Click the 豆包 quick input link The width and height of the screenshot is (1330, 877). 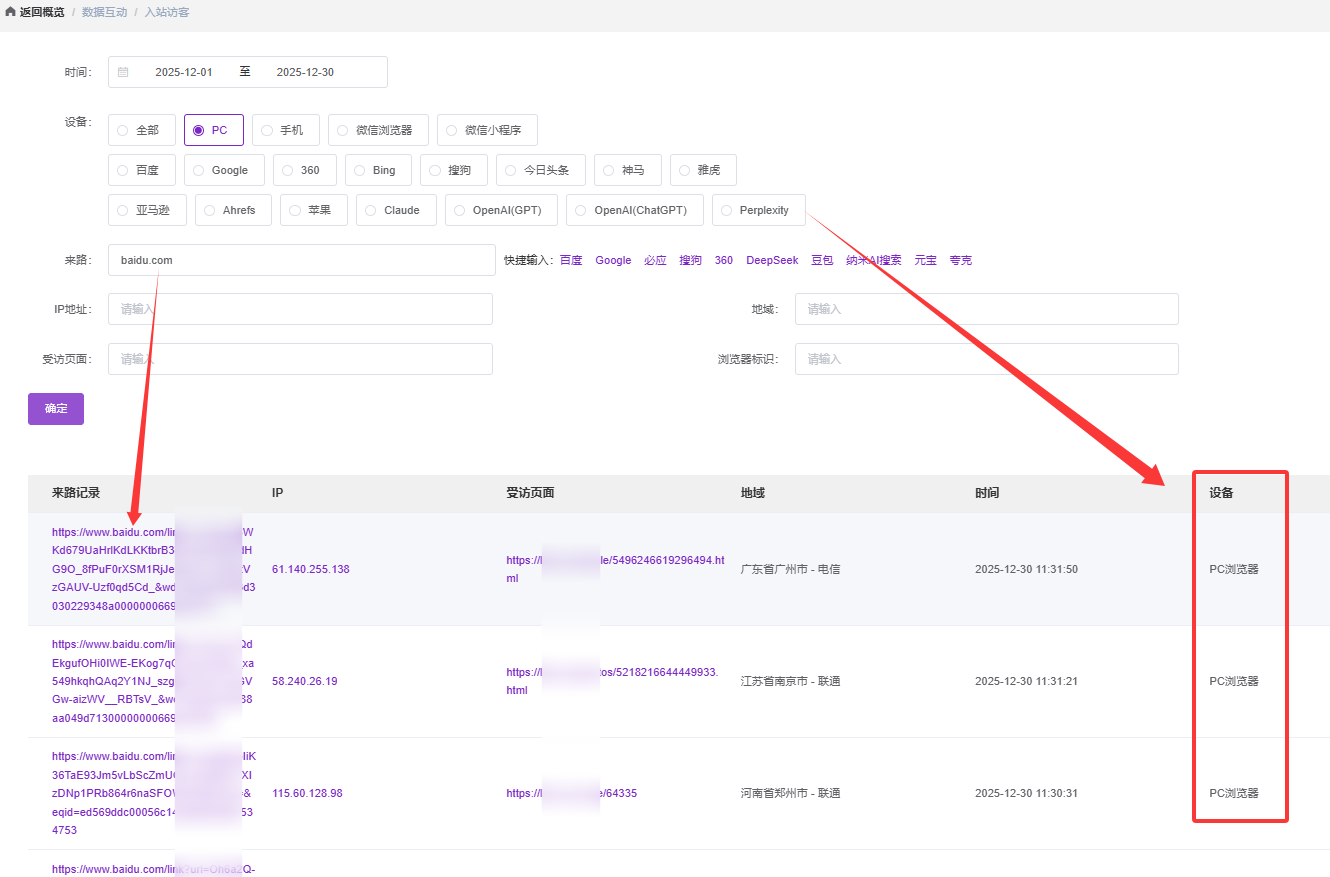pos(822,260)
